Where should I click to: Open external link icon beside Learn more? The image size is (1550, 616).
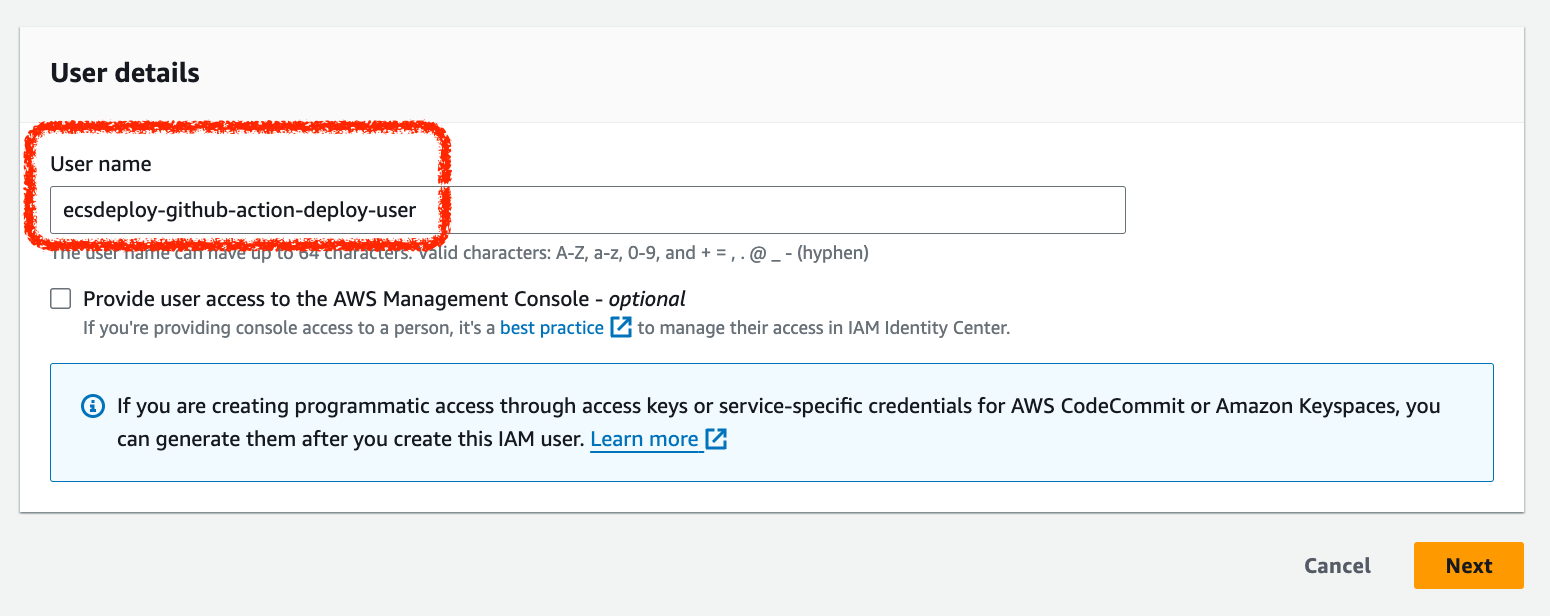click(716, 439)
